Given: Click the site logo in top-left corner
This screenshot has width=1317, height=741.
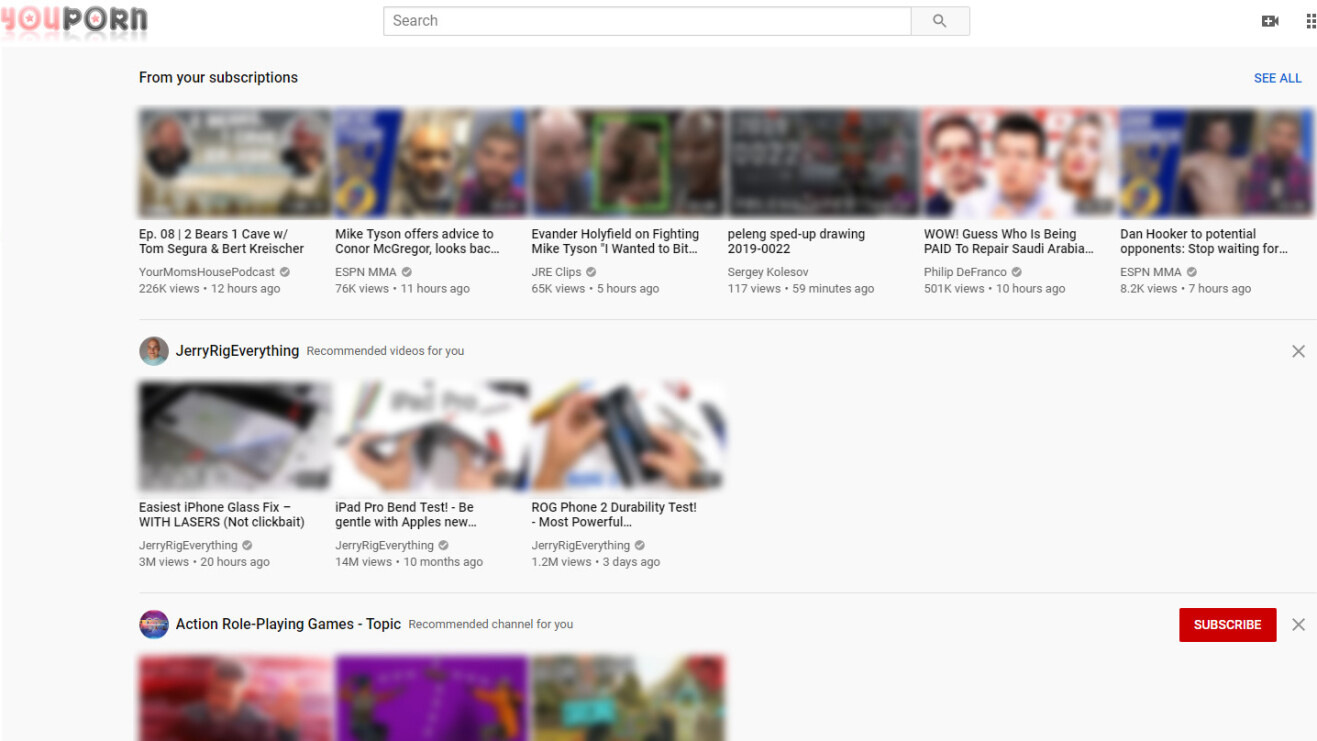Looking at the screenshot, I should pos(74,21).
